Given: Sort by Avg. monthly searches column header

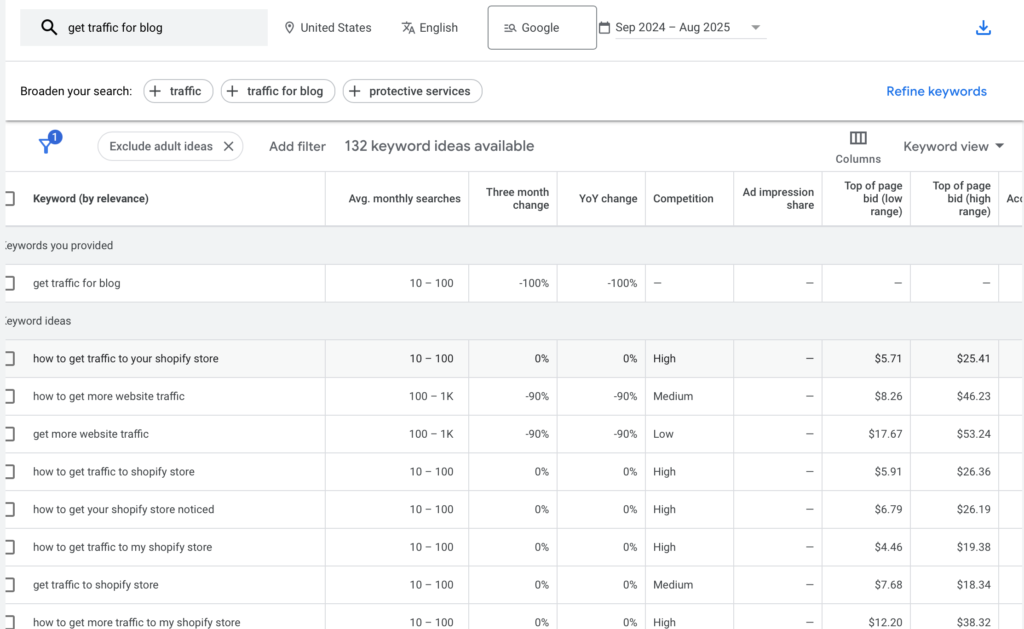Looking at the screenshot, I should pyautogui.click(x=404, y=198).
